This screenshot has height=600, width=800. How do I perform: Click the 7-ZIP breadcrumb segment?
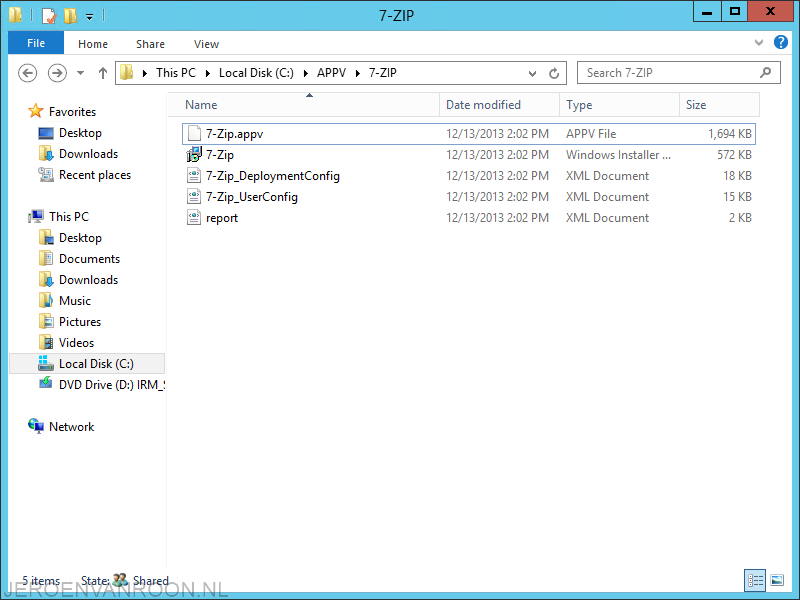[382, 73]
